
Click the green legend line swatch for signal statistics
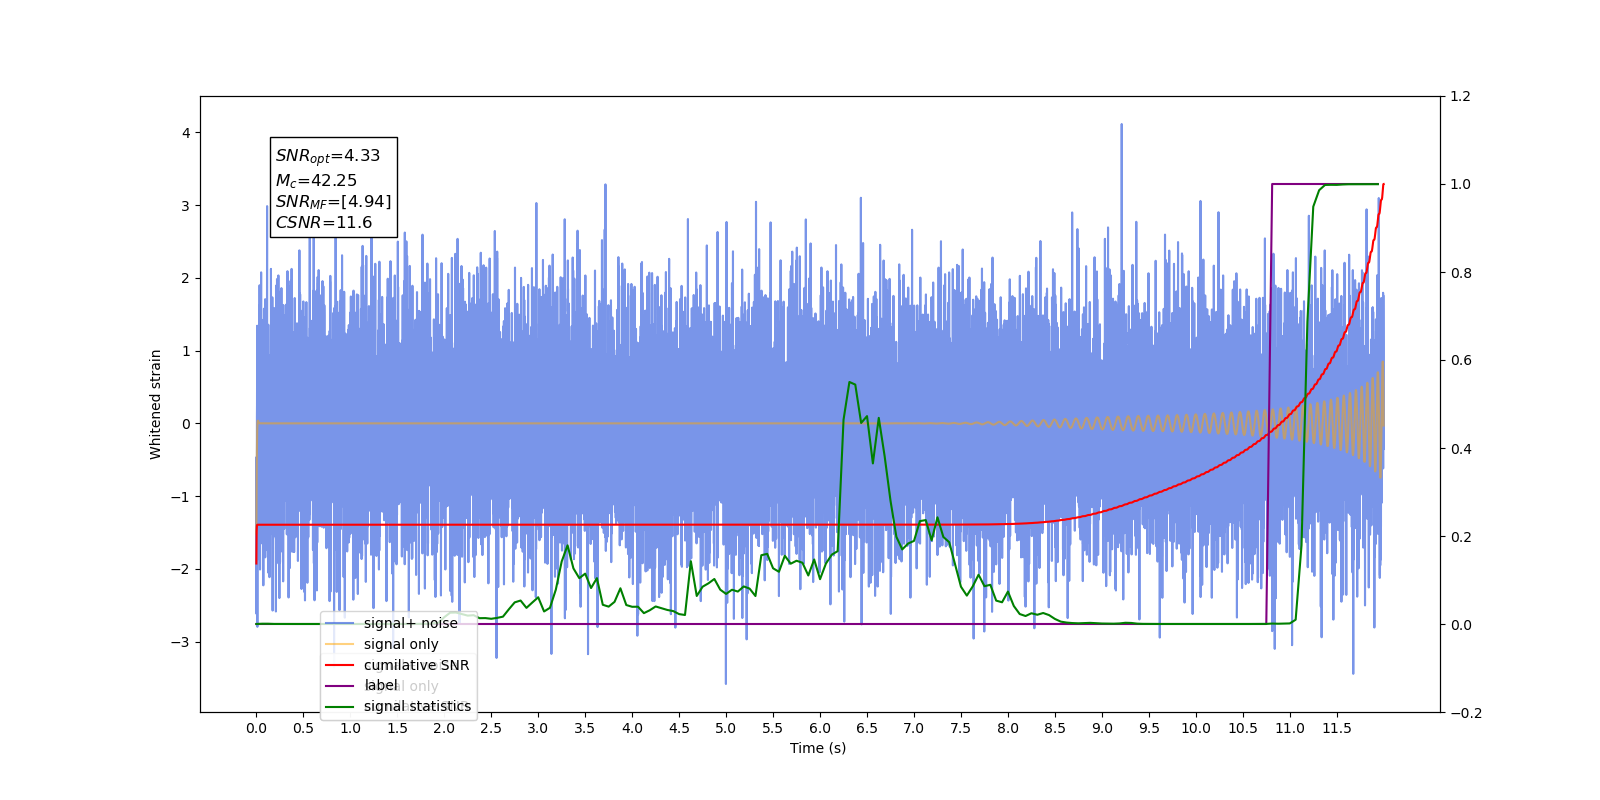pyautogui.click(x=340, y=706)
